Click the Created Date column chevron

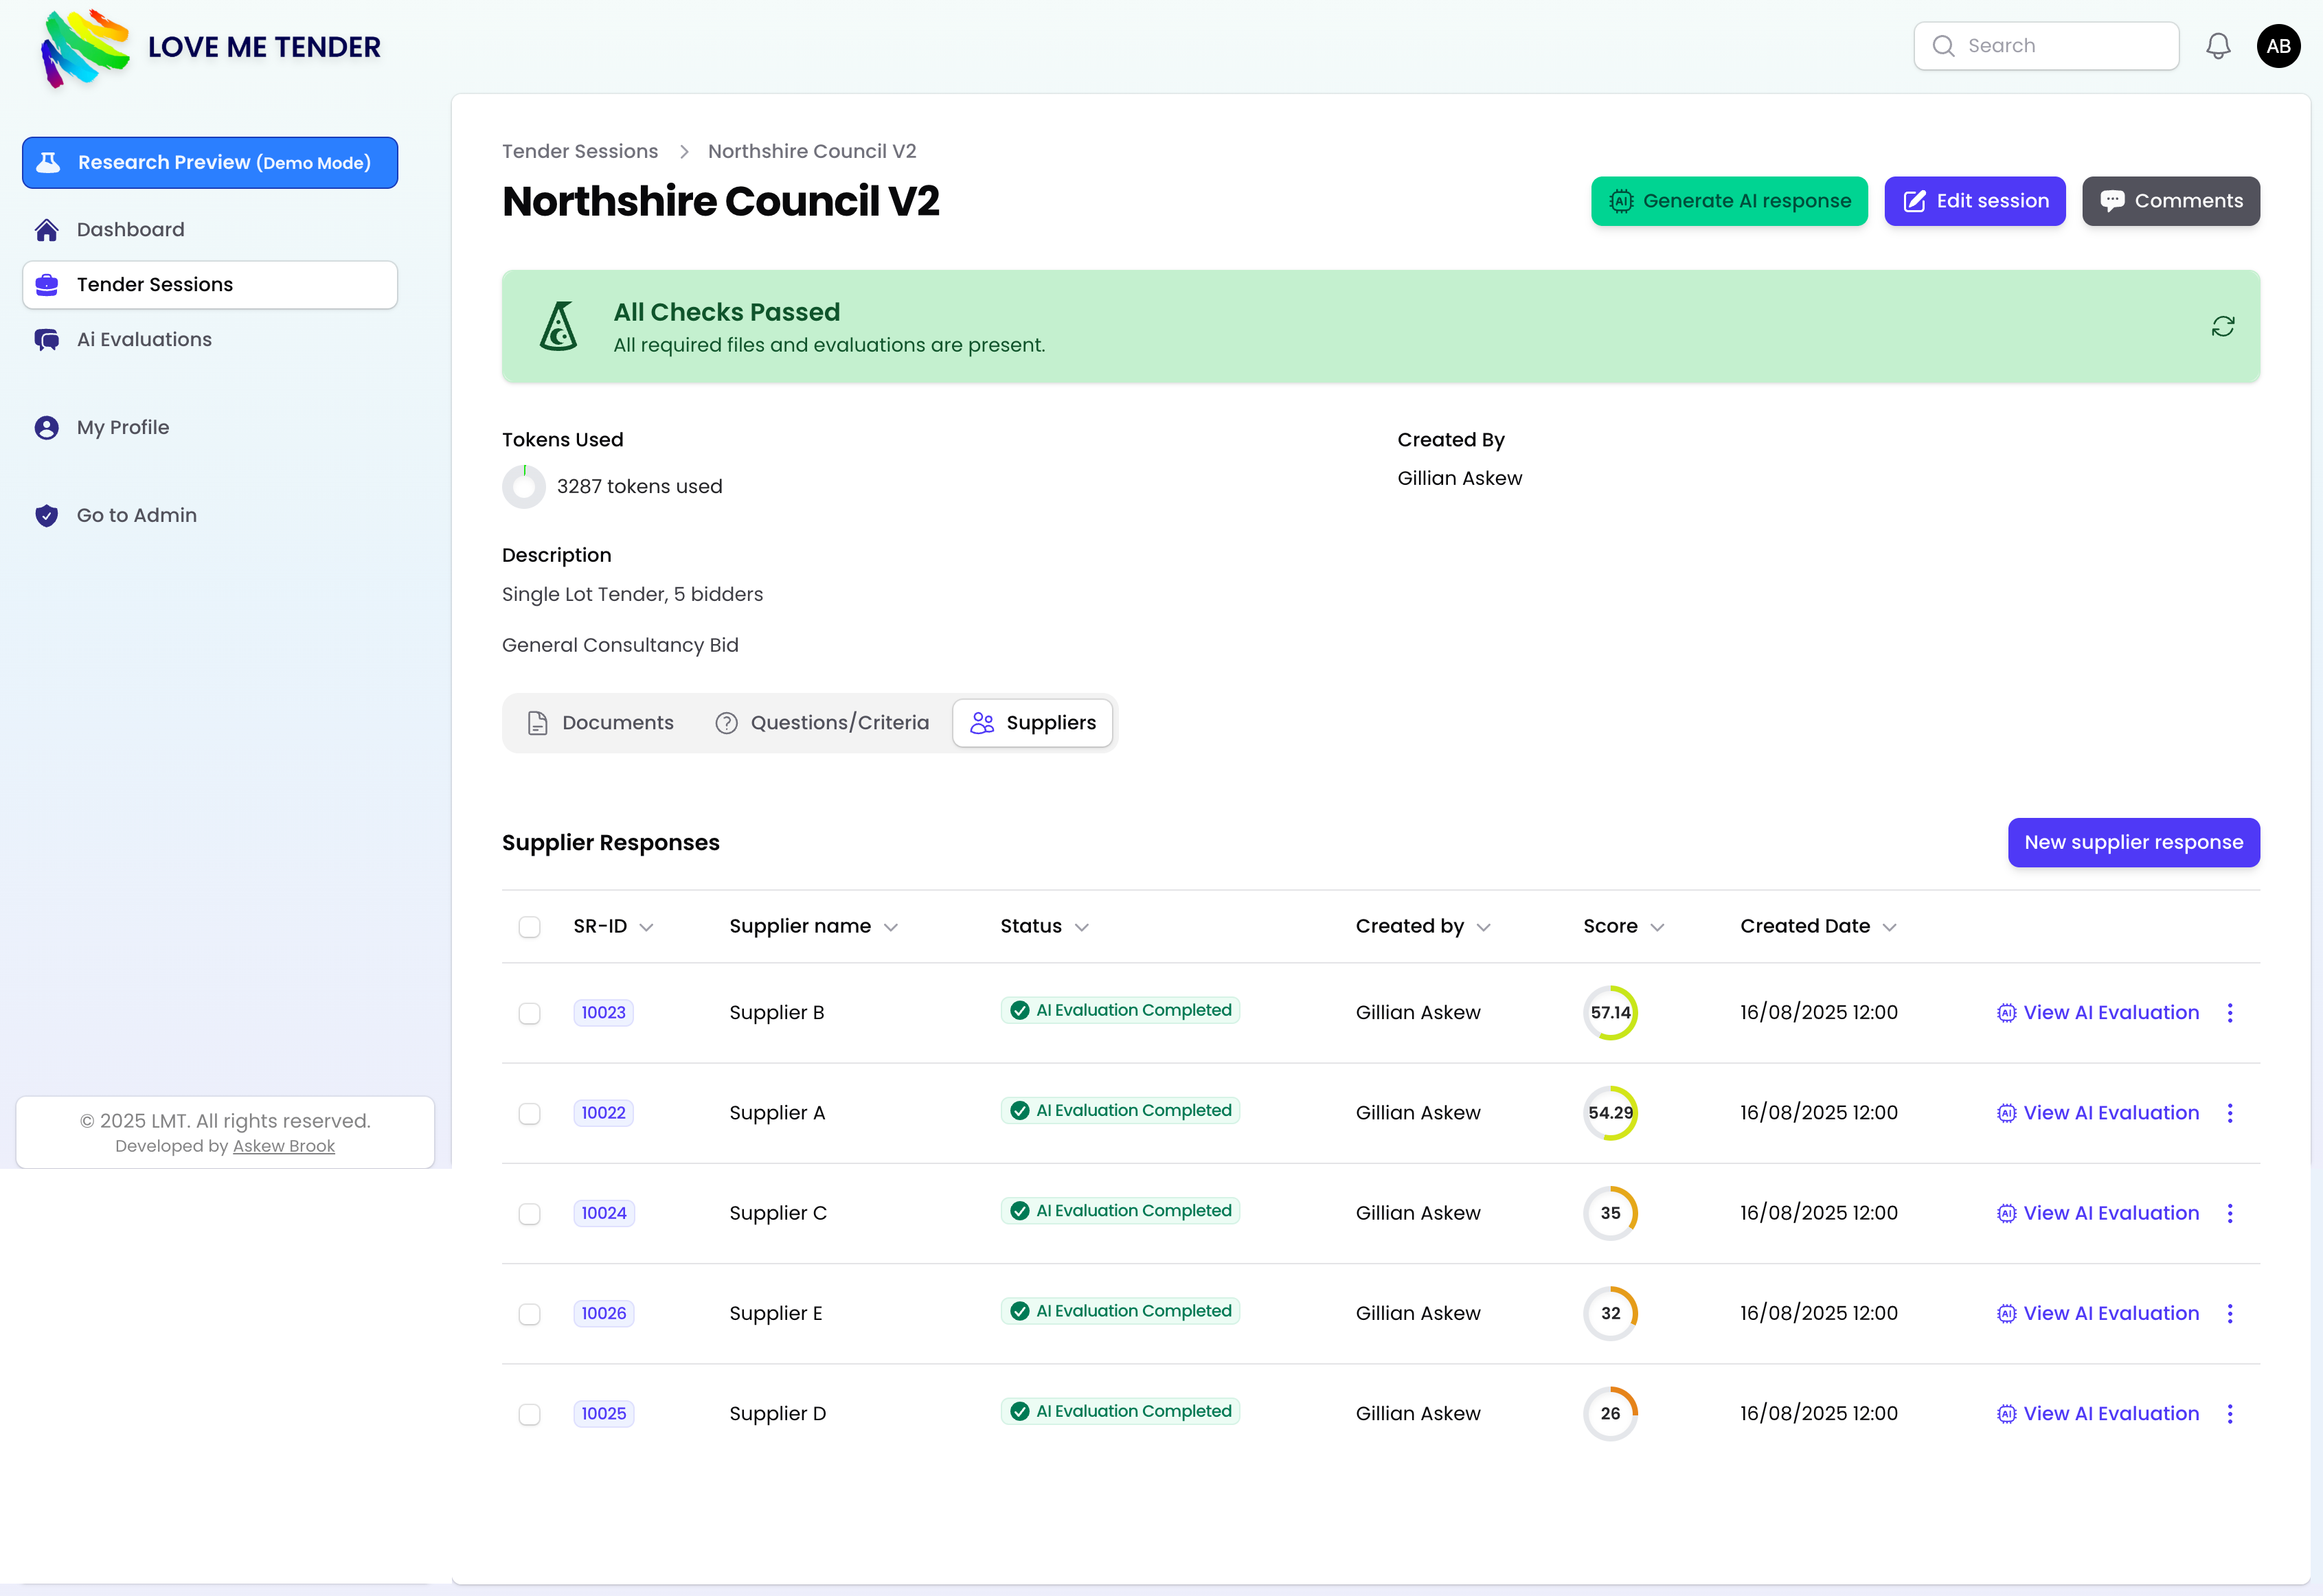(x=1889, y=928)
